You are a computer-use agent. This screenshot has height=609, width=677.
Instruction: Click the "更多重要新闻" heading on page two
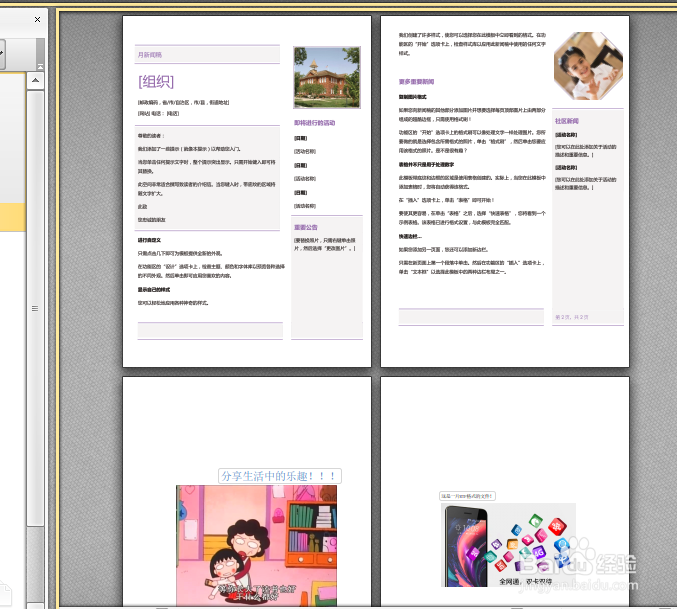416,82
